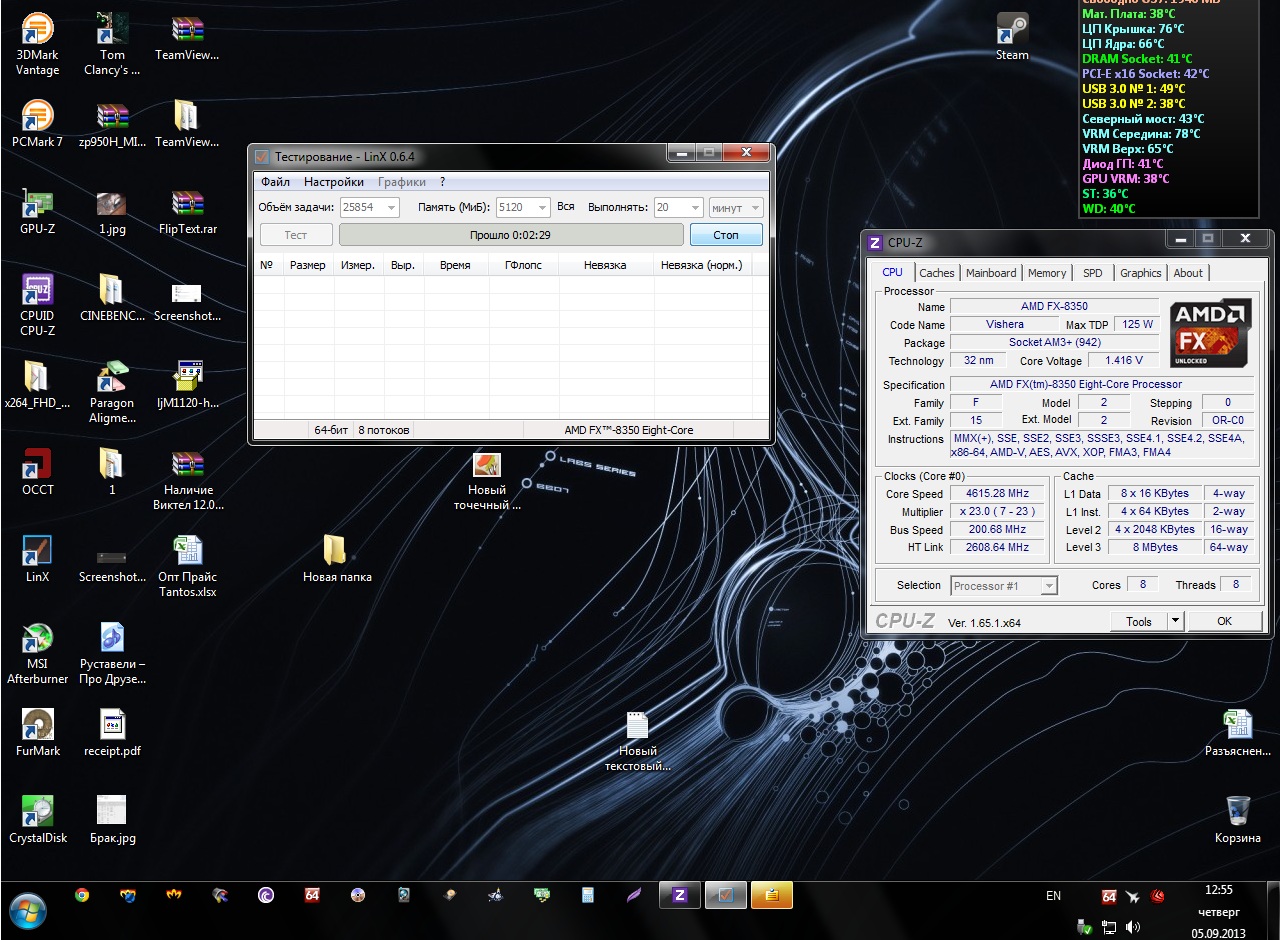Expand the Объём задачи dropdown in LinX
Viewport: 1280px width, 940px height.
pos(390,207)
